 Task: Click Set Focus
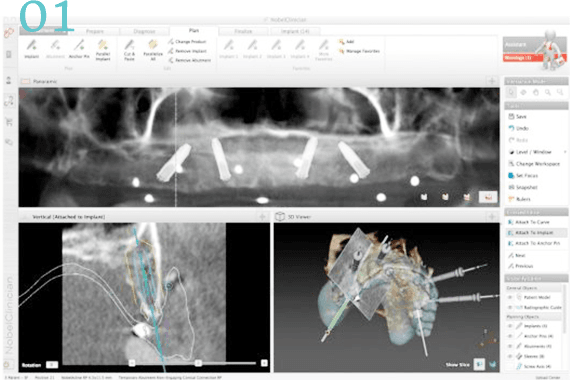(x=523, y=175)
